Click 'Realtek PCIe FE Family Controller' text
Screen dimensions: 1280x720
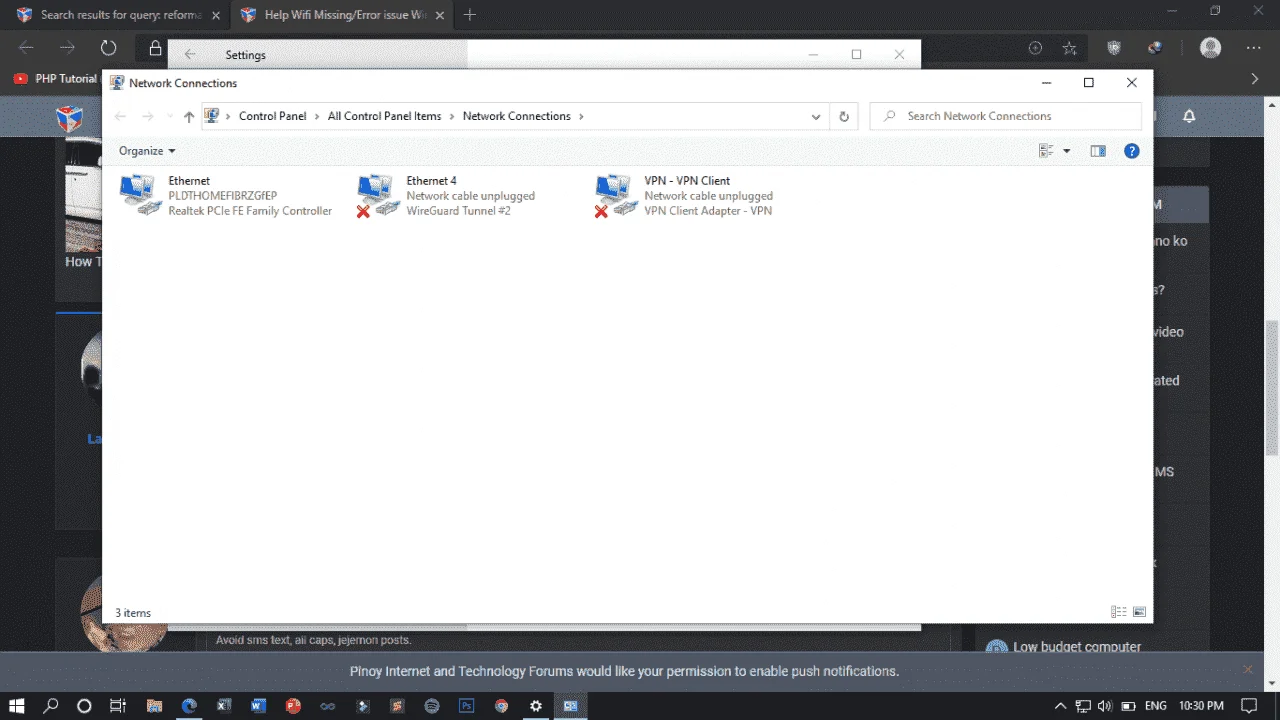pyautogui.click(x=250, y=211)
